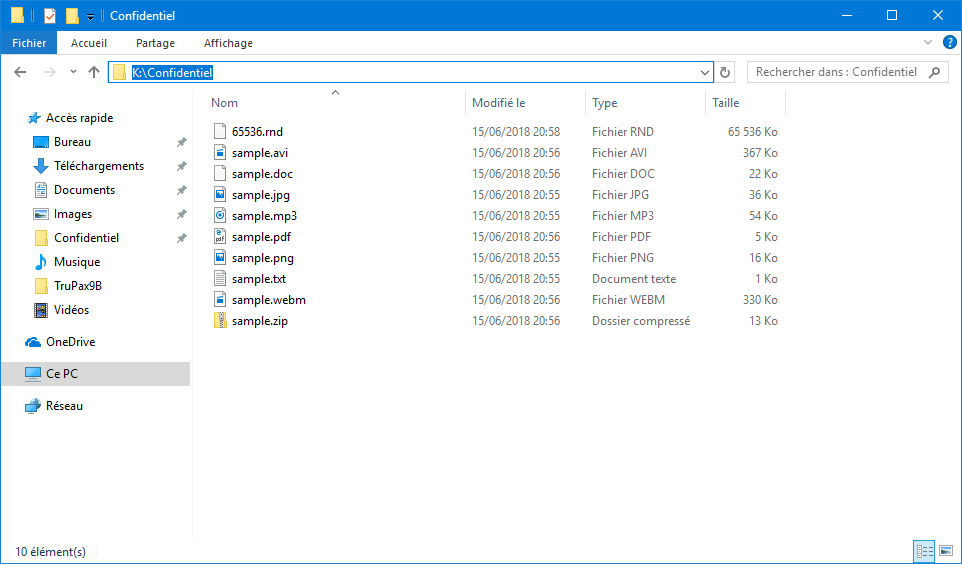Switch to the Affichage ribbon tab
Viewport: 962px width, 564px height.
click(x=228, y=43)
